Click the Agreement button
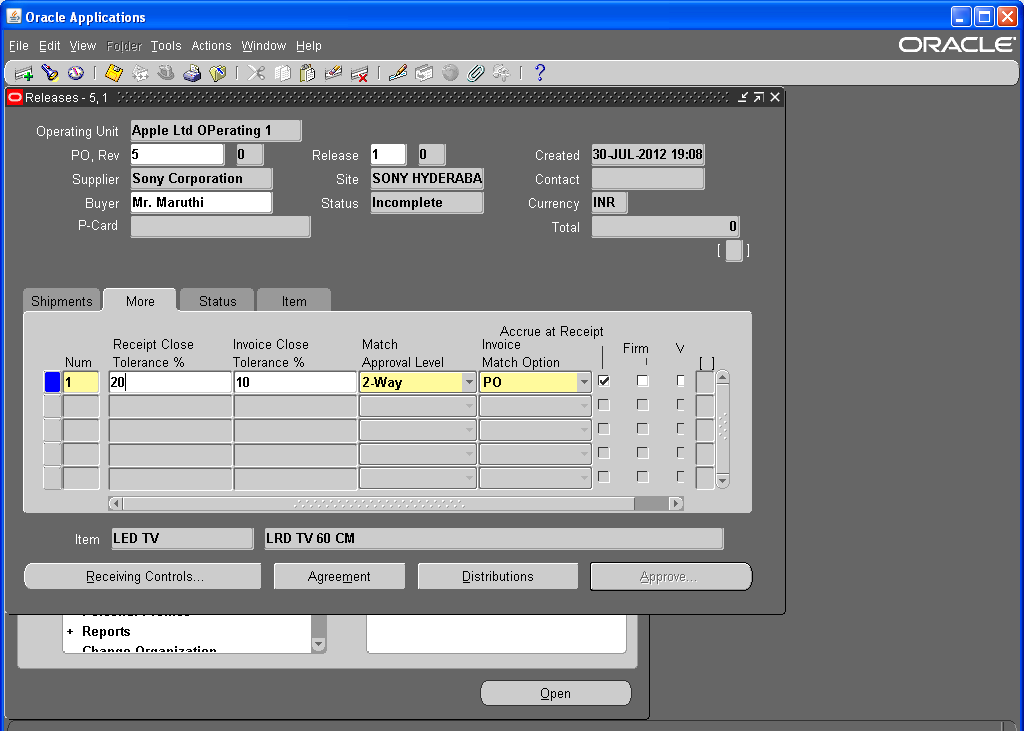This screenshot has height=731, width=1024. pos(339,576)
